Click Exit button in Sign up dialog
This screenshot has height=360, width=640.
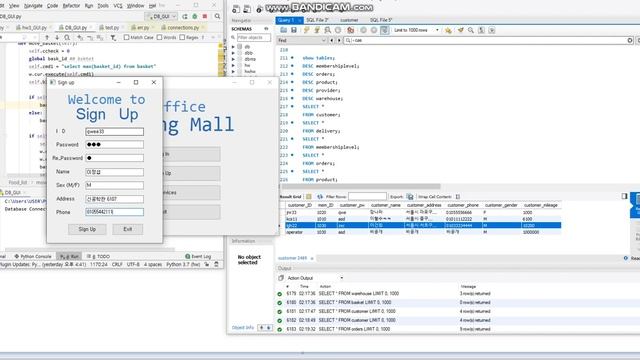128,229
